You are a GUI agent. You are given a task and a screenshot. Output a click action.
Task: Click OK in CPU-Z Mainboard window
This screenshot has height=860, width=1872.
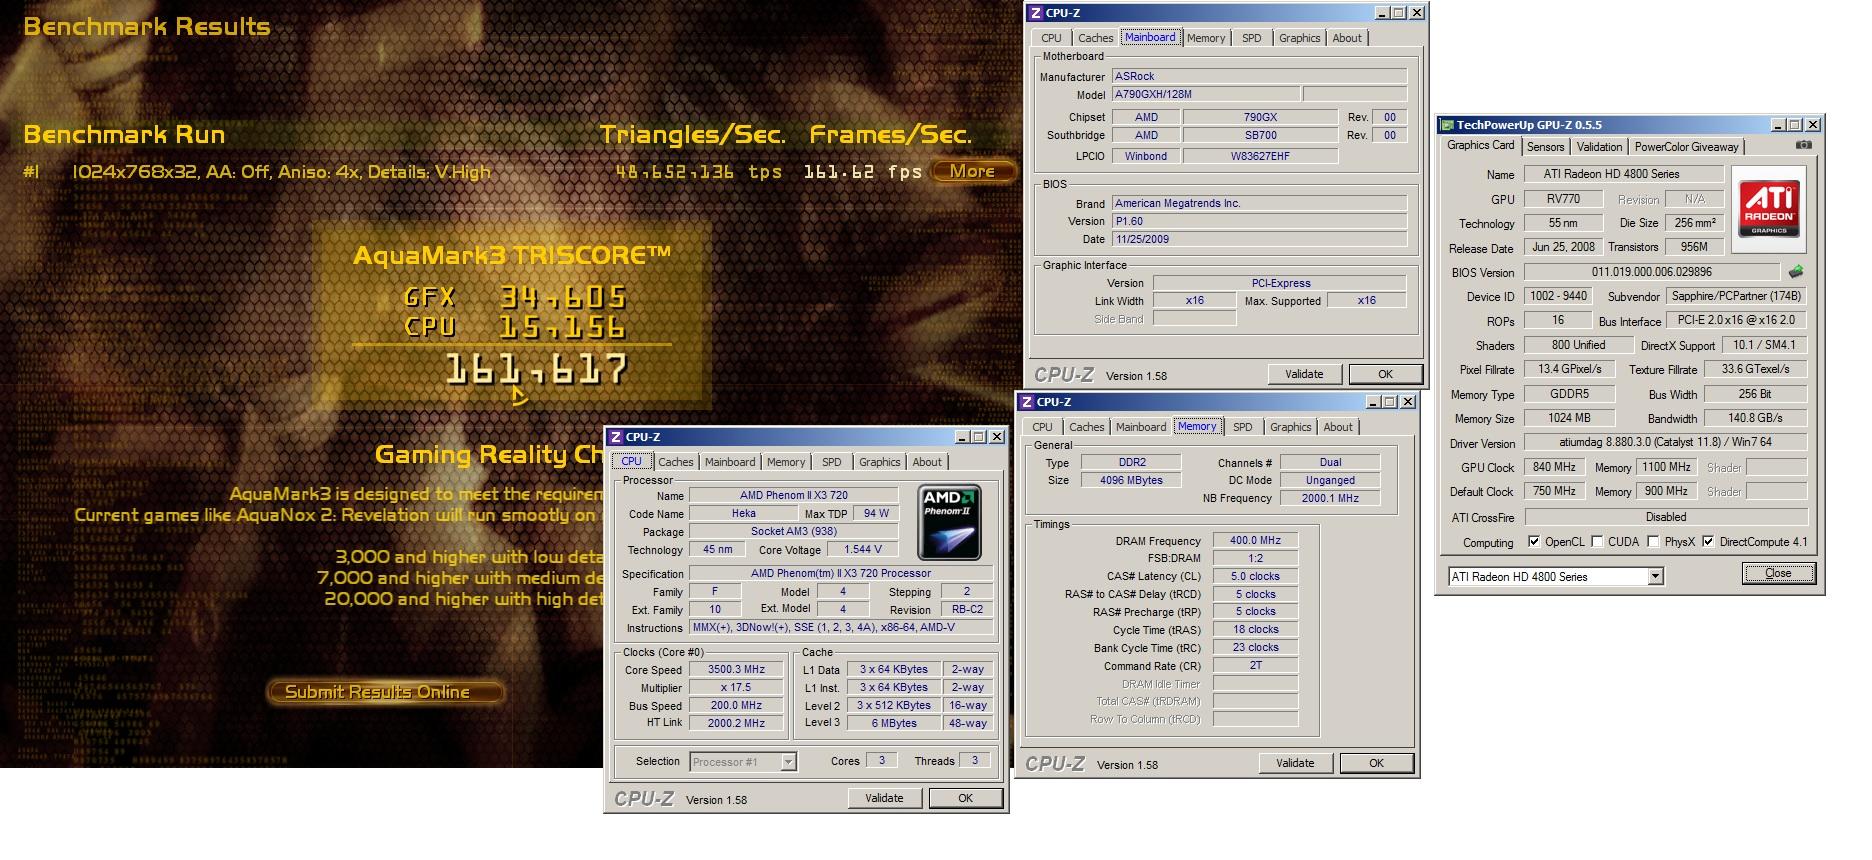click(1385, 374)
